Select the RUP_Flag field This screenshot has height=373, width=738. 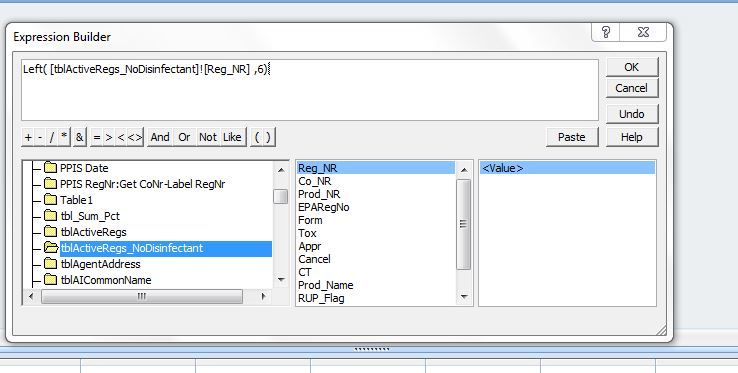click(321, 298)
